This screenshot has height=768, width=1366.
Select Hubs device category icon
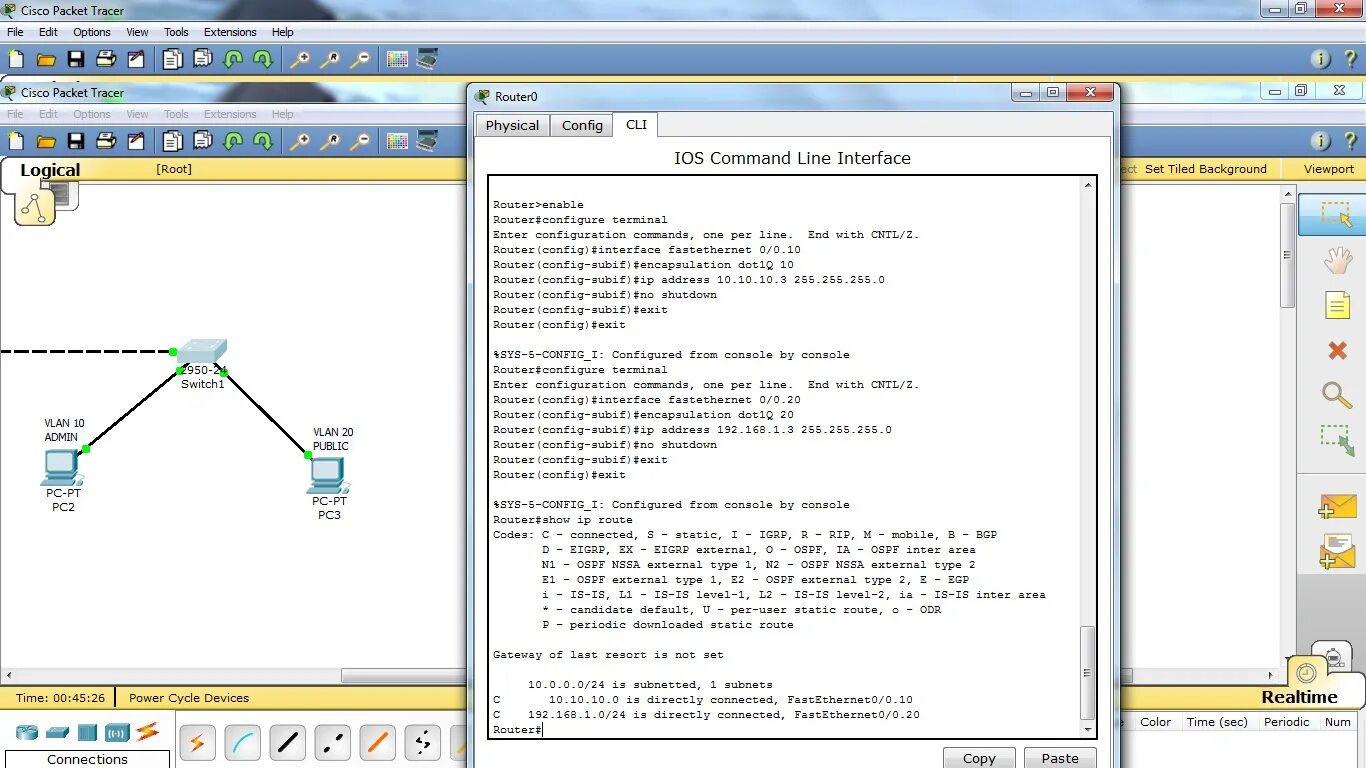click(87, 732)
